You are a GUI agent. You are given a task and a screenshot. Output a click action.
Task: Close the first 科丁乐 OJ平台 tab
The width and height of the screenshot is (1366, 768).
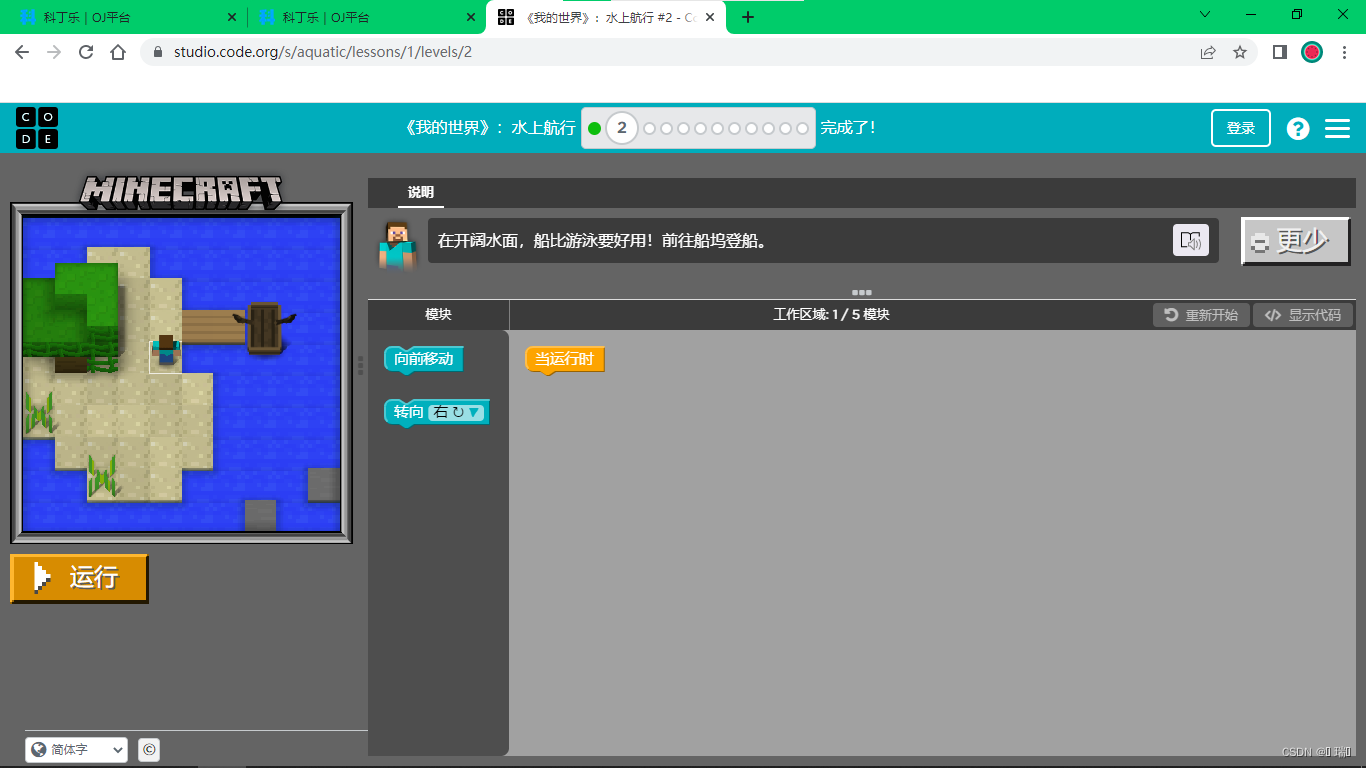(232, 17)
